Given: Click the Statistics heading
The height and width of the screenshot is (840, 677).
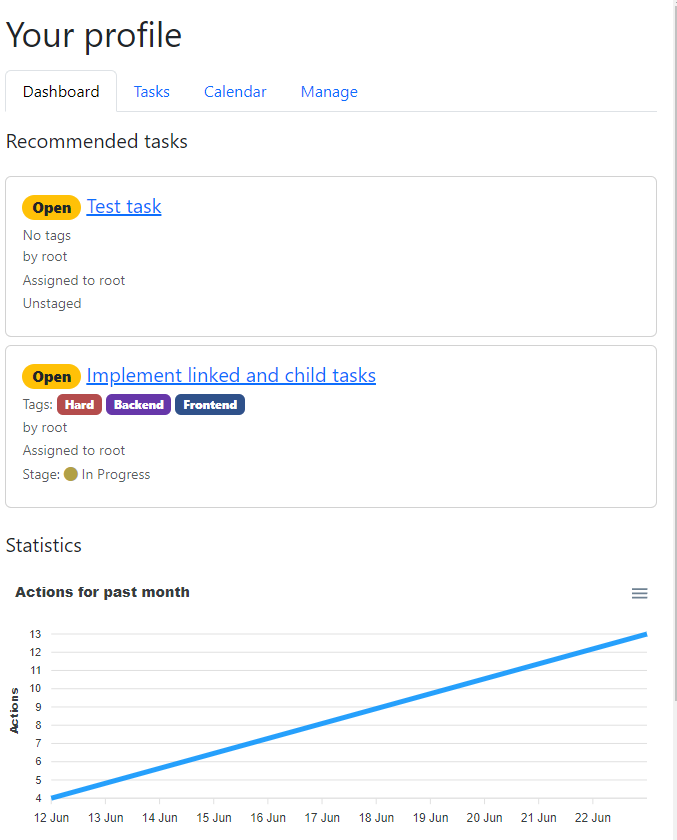Looking at the screenshot, I should pyautogui.click(x=44, y=546).
